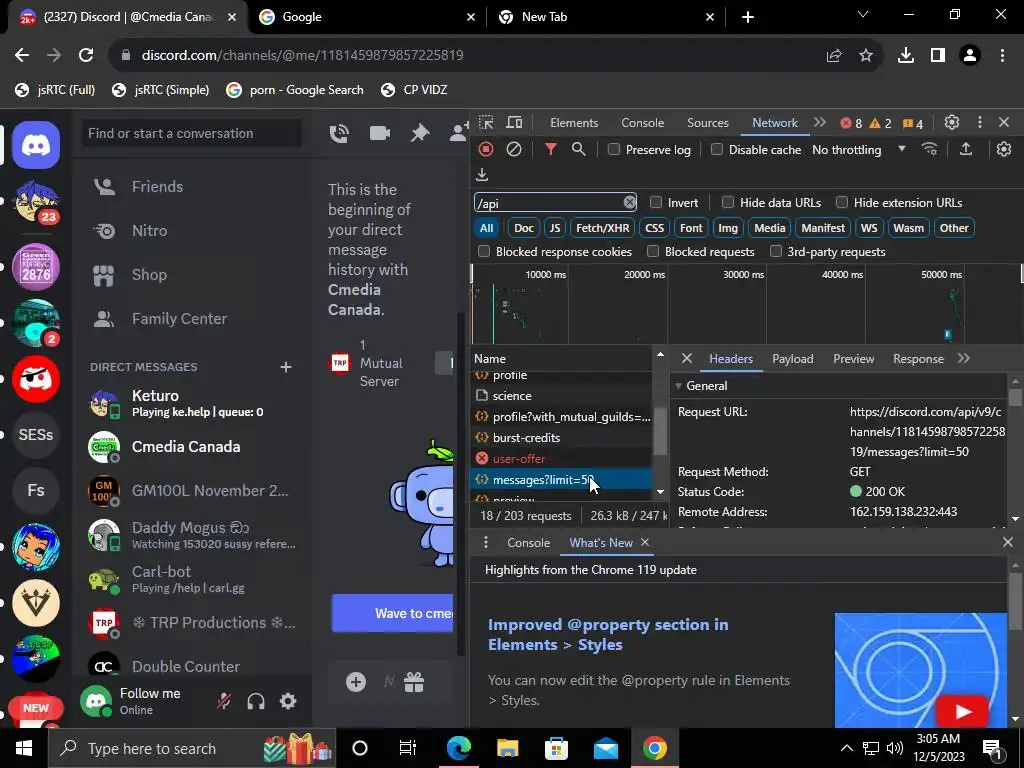
Task: Check 3rd-party requests
Action: point(775,251)
